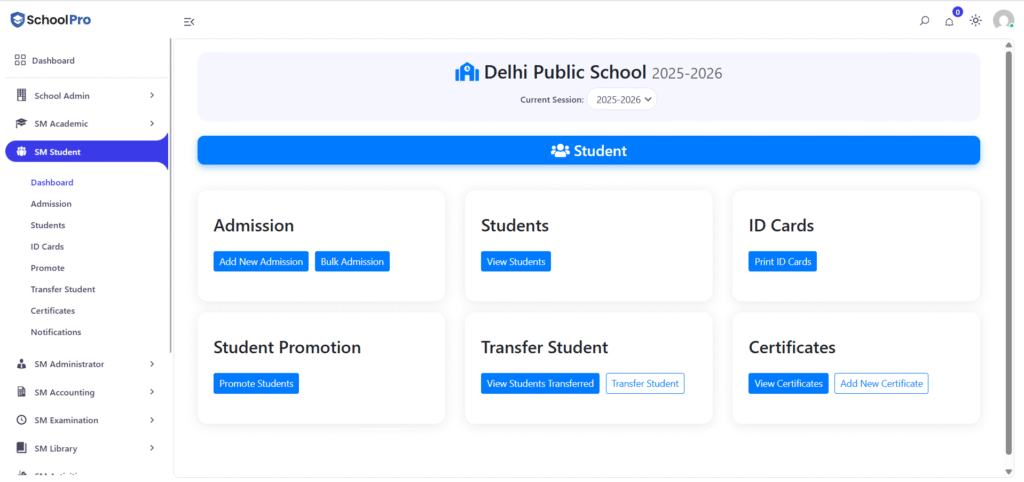Open the Transfer Student sidebar item
The height and width of the screenshot is (482, 1024).
[63, 289]
